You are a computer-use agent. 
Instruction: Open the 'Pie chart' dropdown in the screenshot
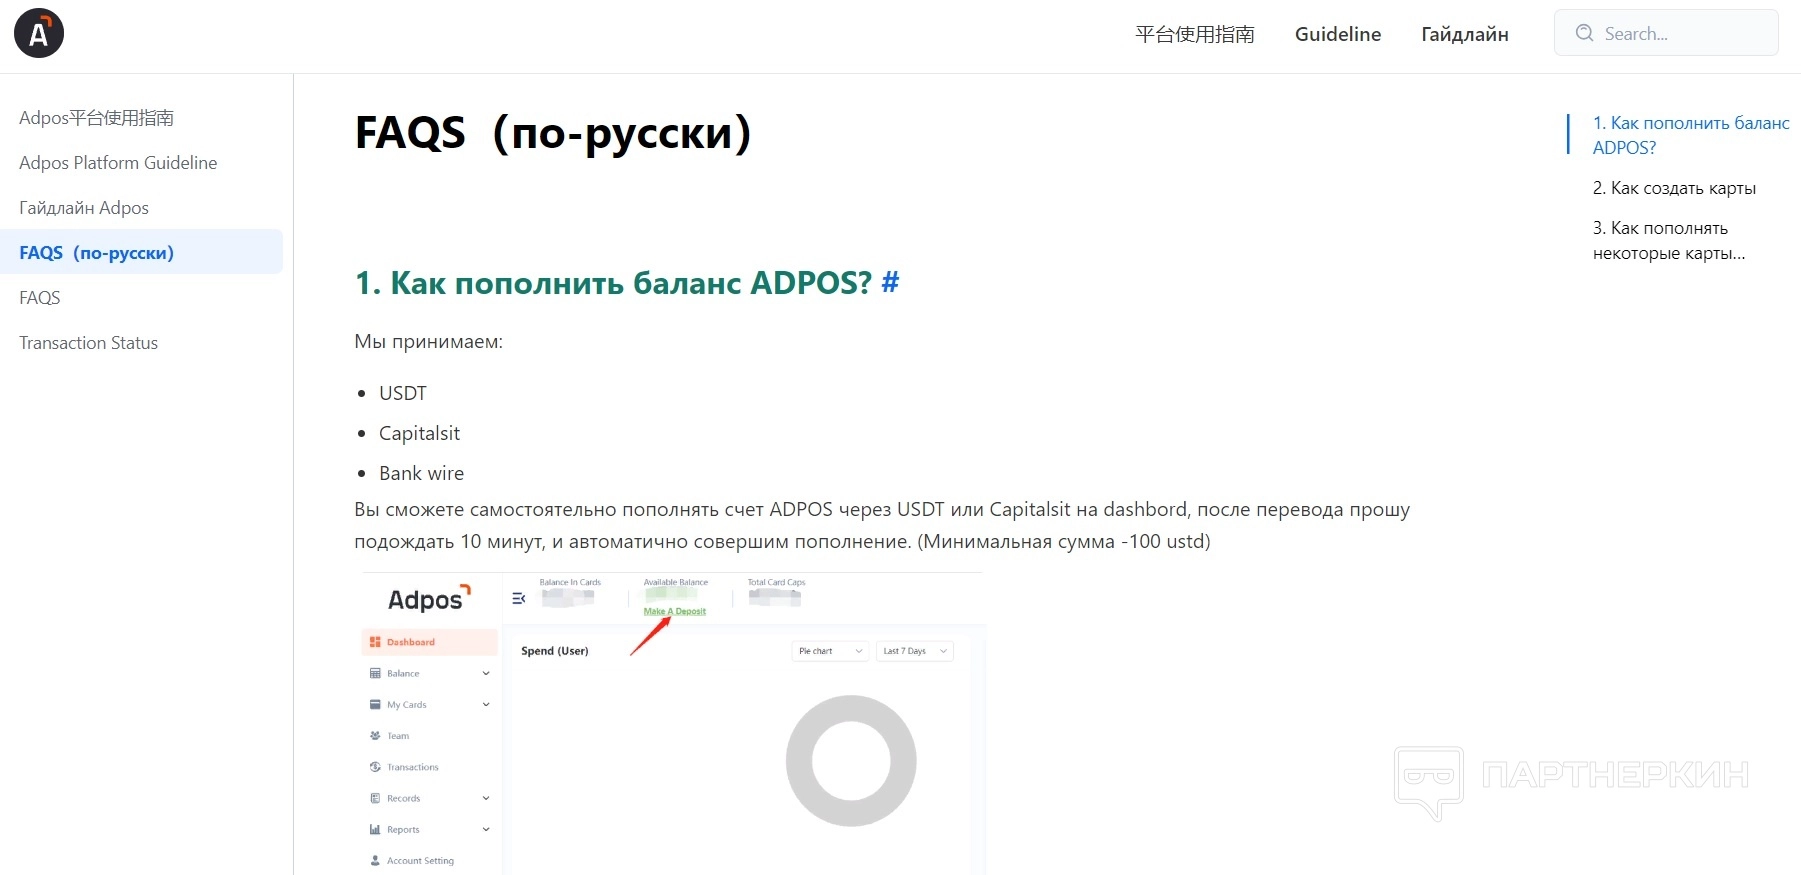tap(830, 651)
